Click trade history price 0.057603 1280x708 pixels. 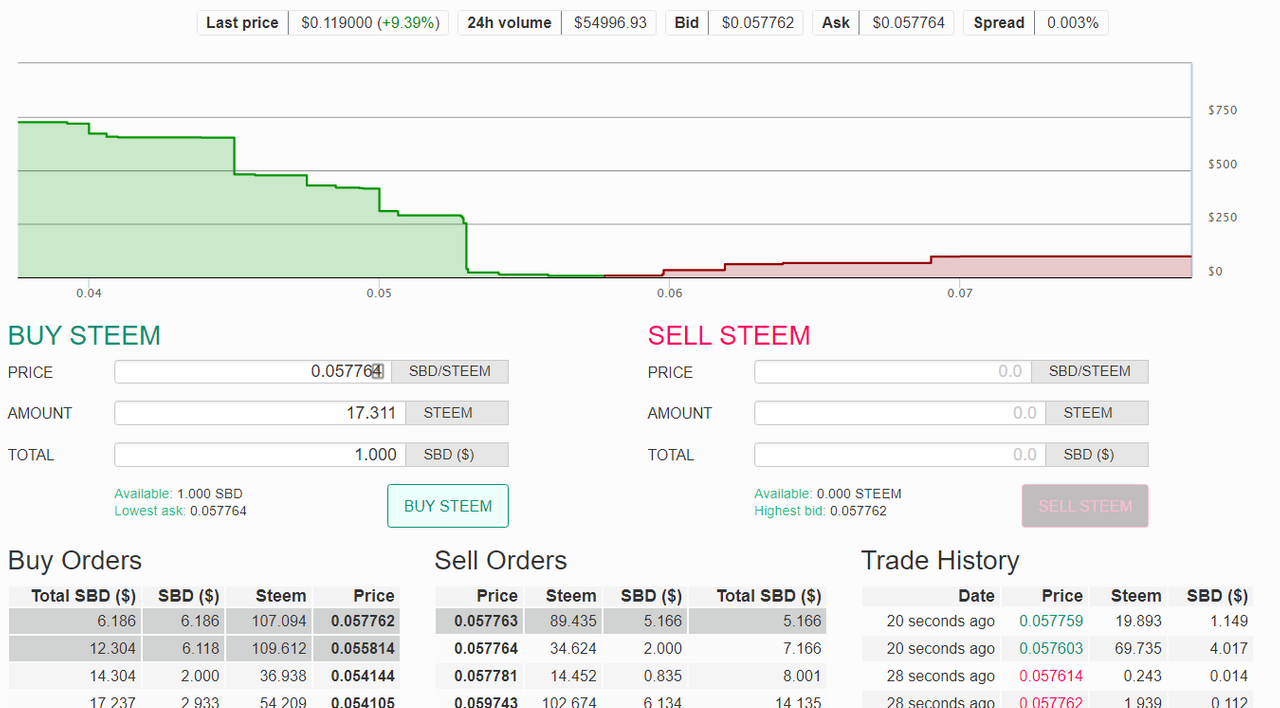[1051, 648]
